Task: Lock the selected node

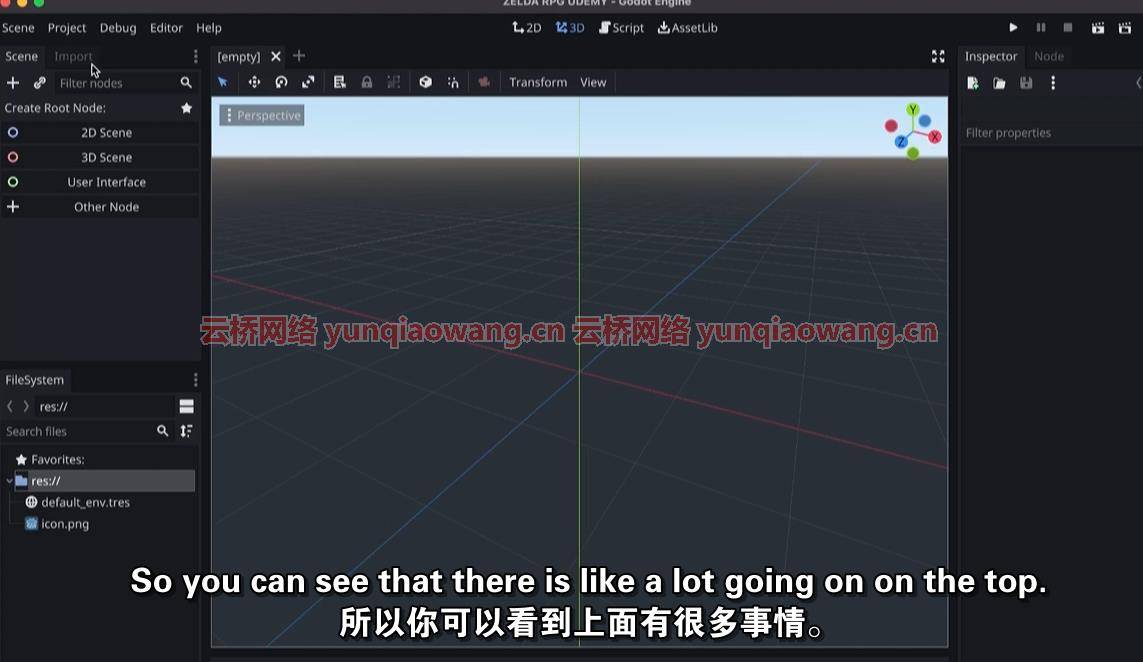Action: (367, 82)
